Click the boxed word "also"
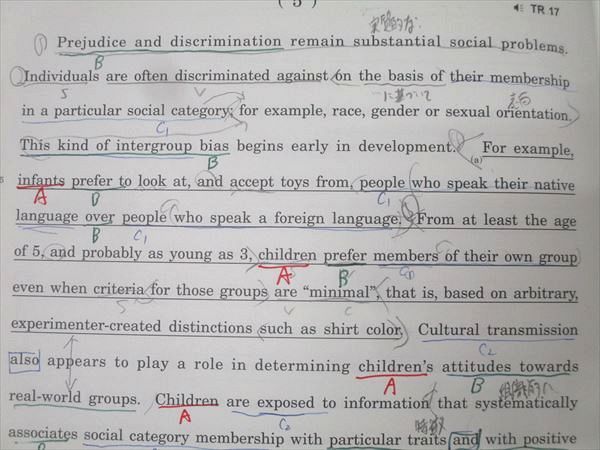600x450 pixels. click(x=24, y=361)
